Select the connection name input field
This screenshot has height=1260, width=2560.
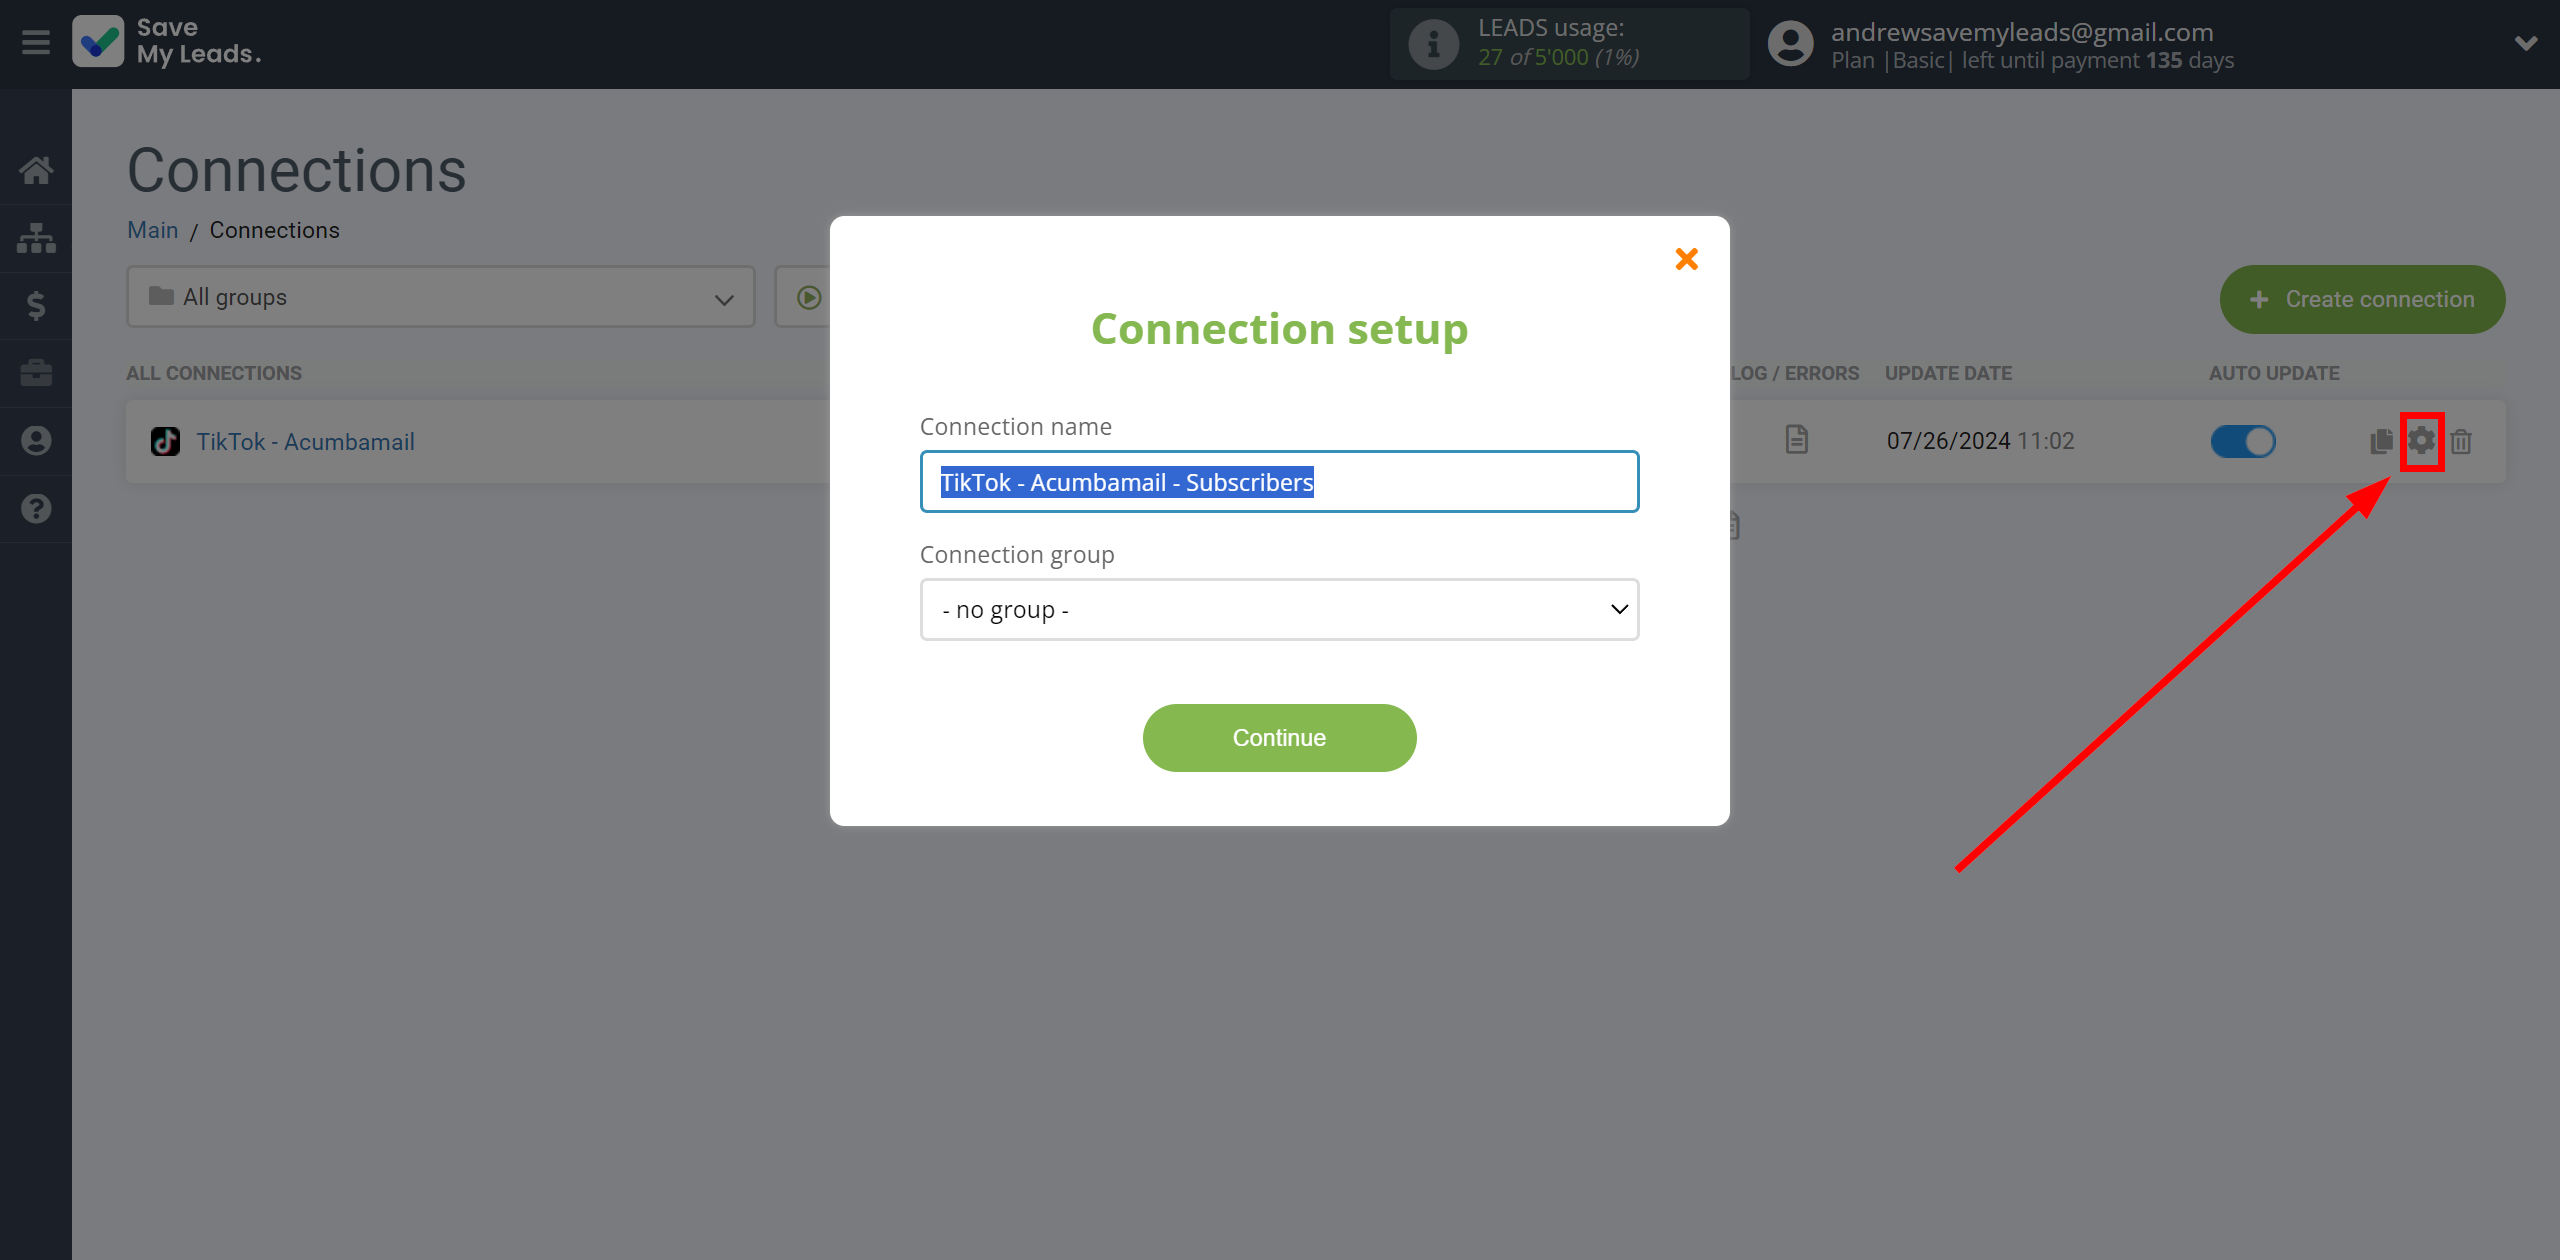1278,481
